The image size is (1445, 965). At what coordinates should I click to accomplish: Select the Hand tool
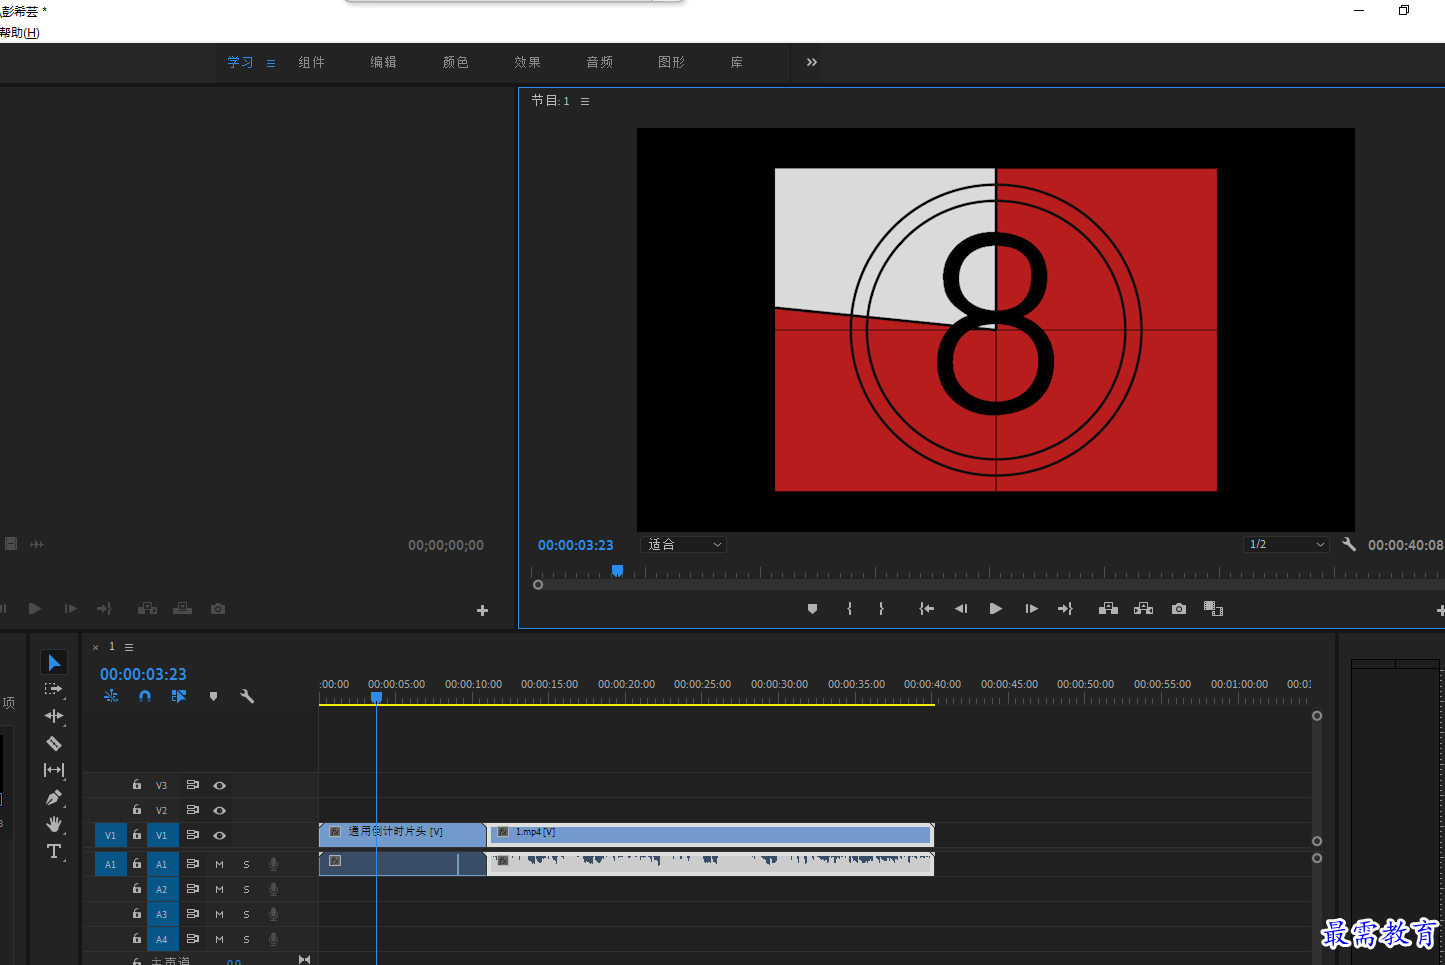tap(54, 824)
